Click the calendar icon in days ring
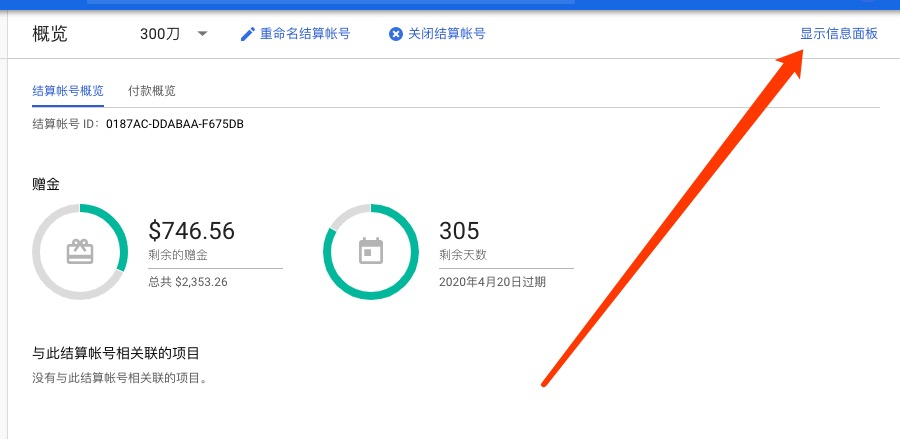The width and height of the screenshot is (900, 439). pos(371,251)
